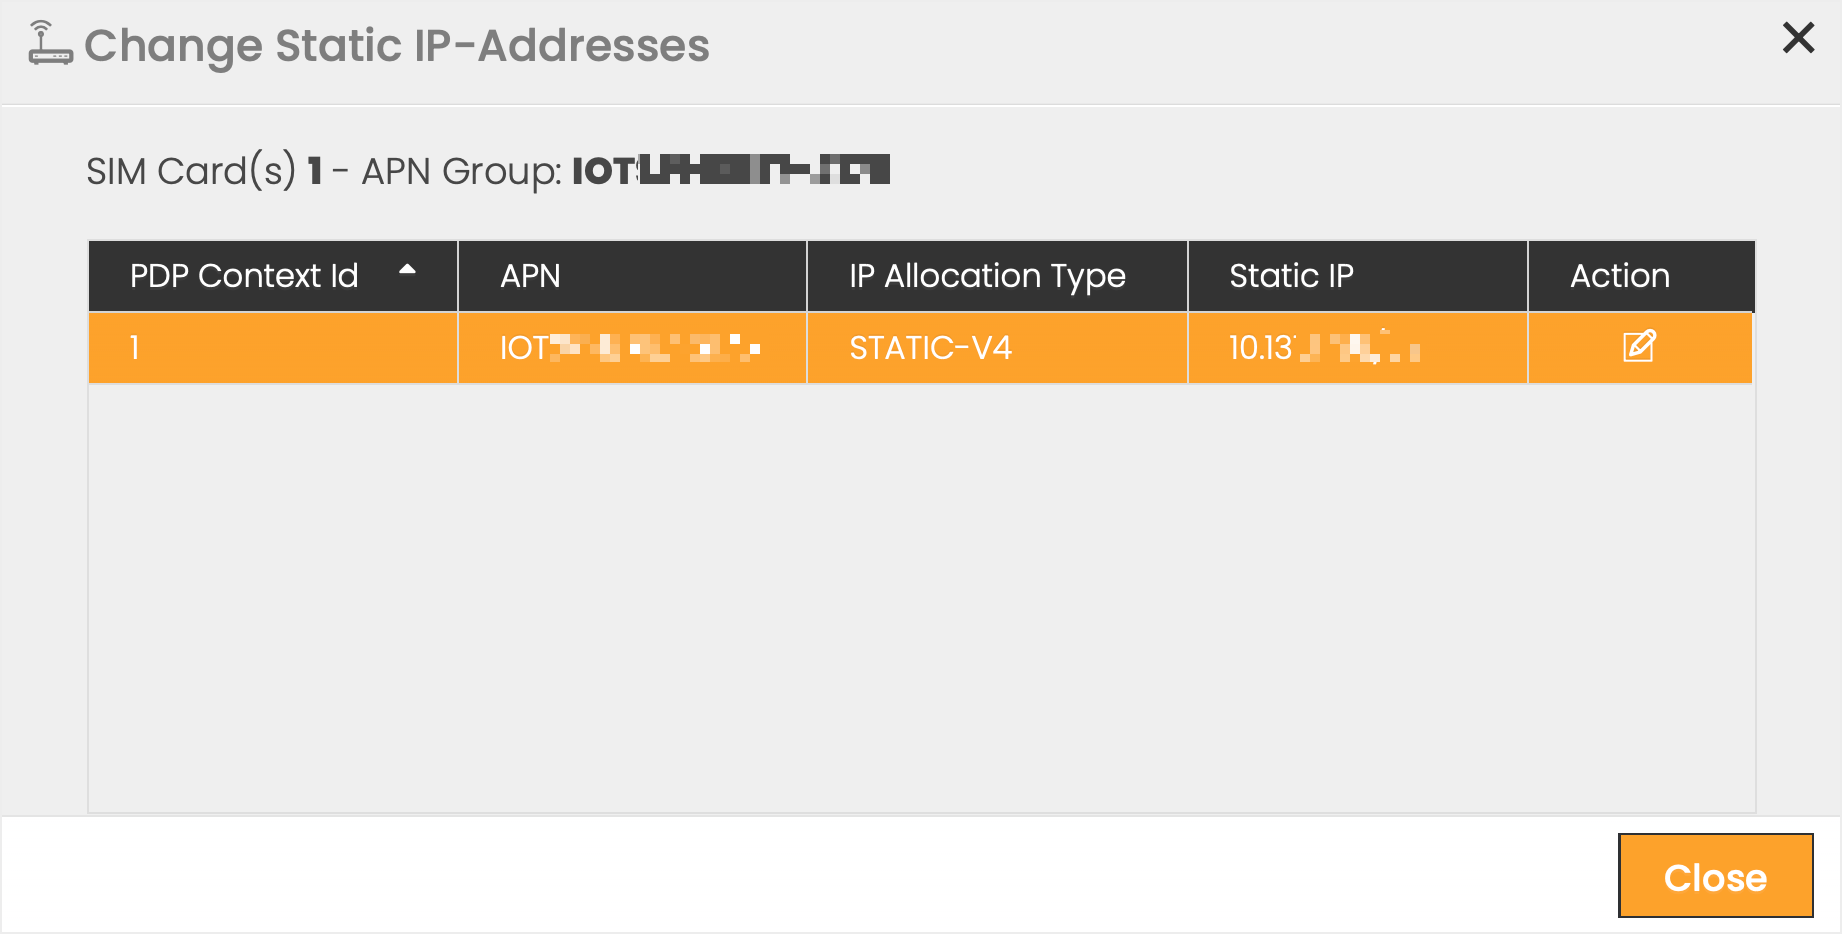
Task: Click the router icon beside the dialog title
Action: tap(50, 44)
